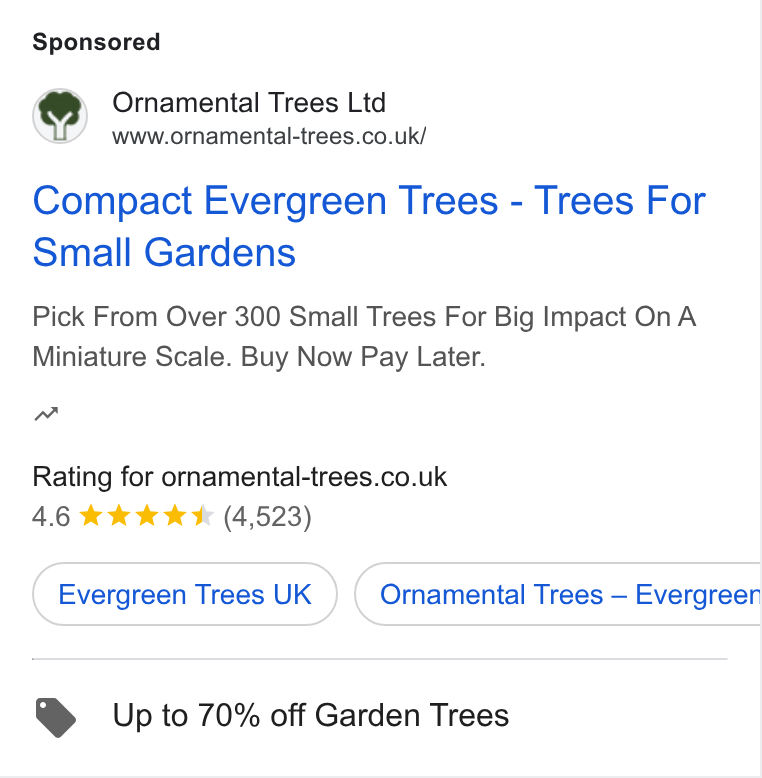The image size is (762, 778).
Task: Click the Ornamental Trees Ltd advertiser name
Action: [249, 103]
